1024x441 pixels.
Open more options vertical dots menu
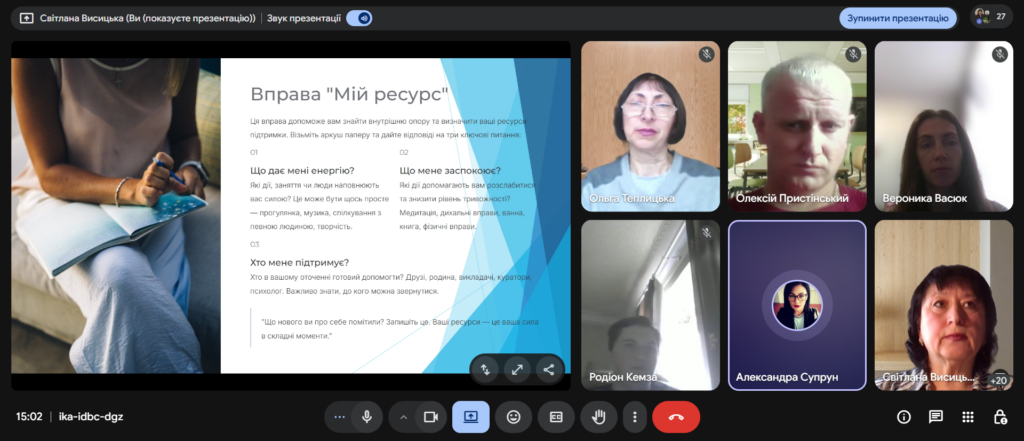[x=634, y=417]
